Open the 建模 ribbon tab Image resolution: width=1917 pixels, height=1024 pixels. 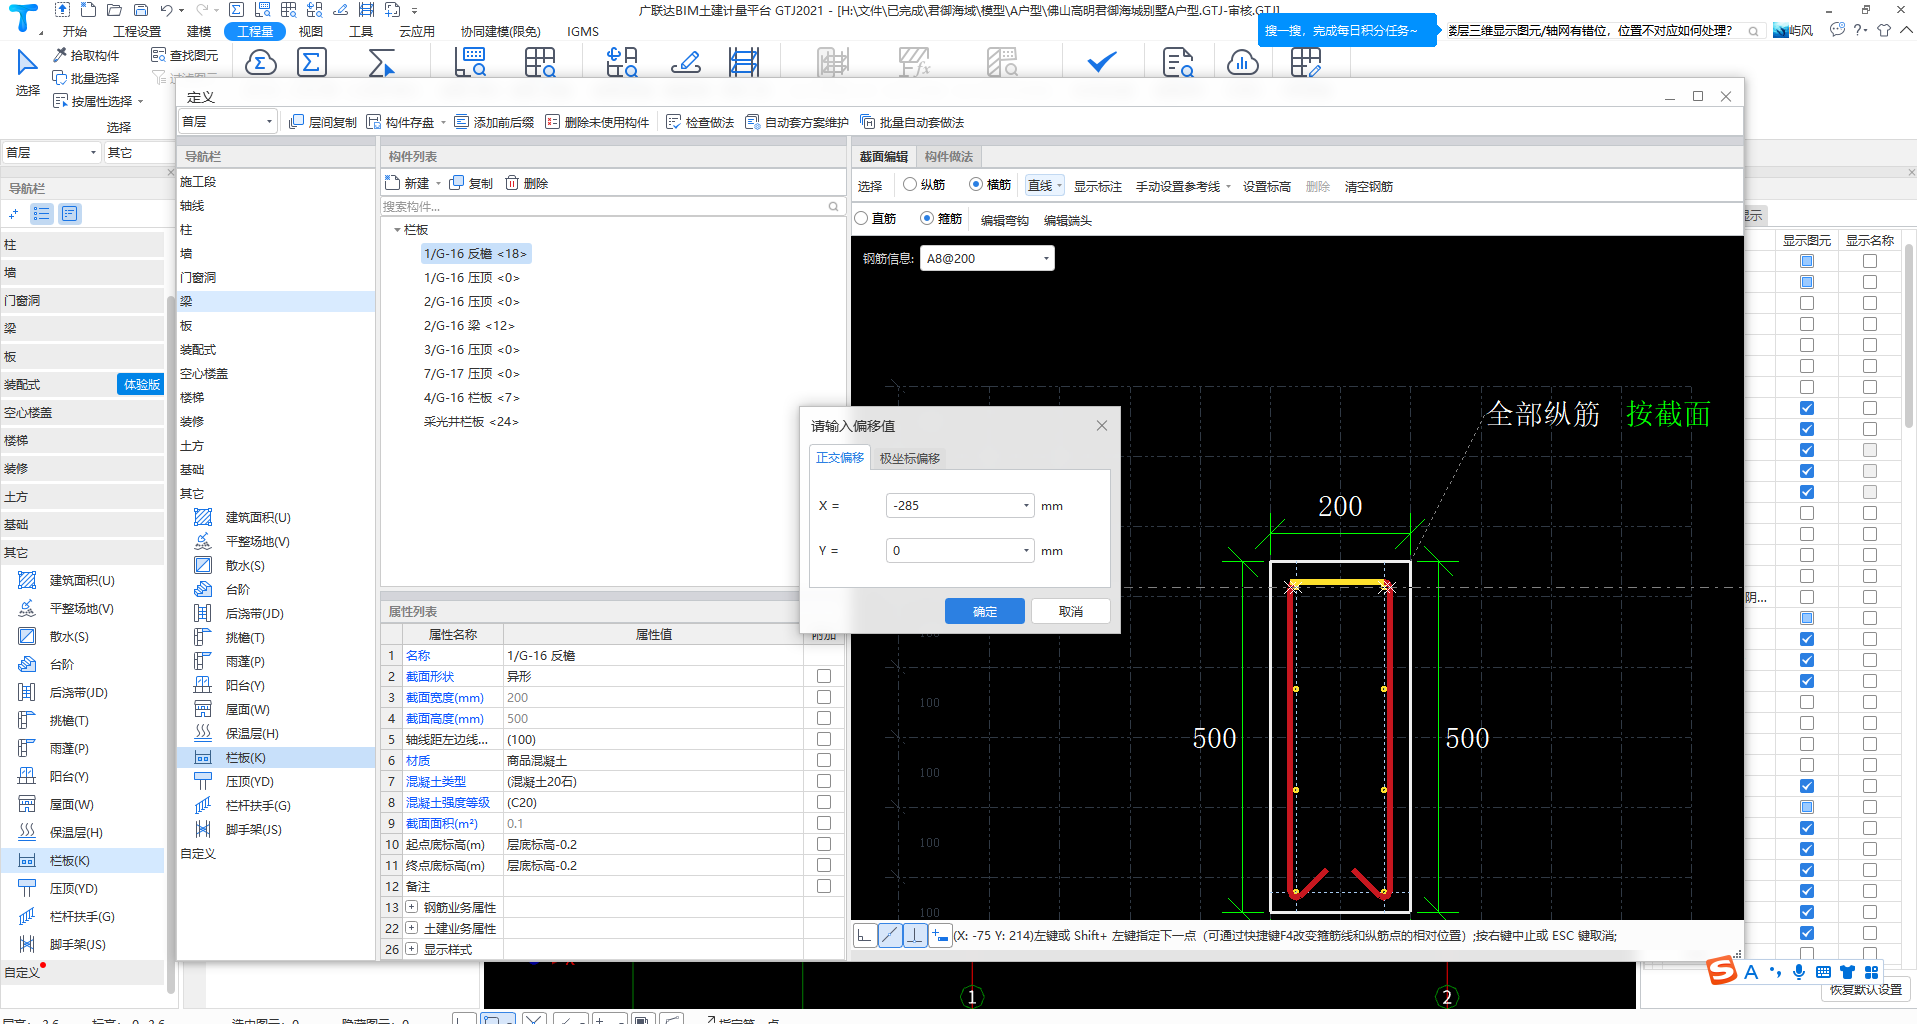coord(199,31)
